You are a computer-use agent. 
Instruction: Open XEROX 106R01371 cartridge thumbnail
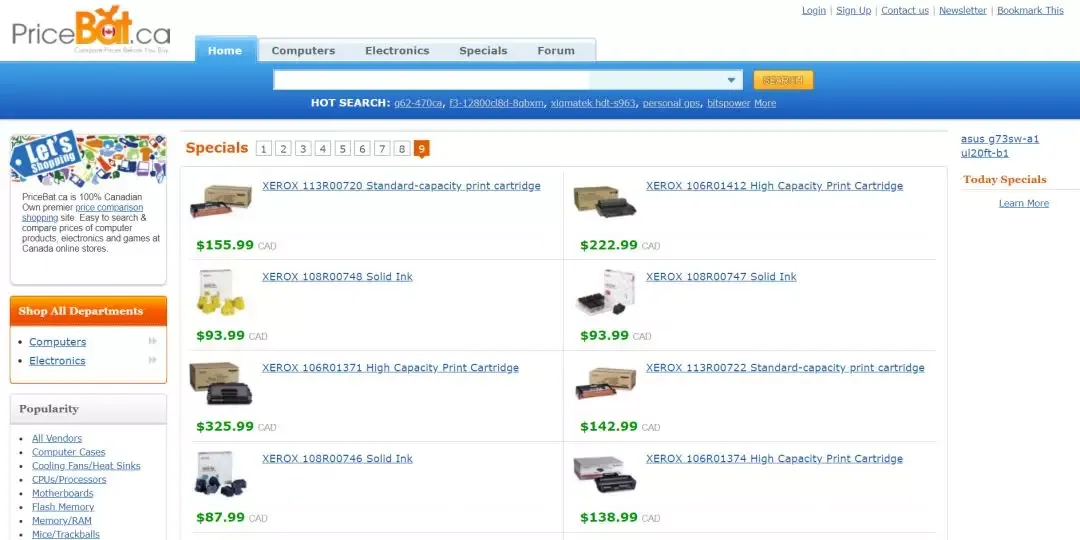click(x=221, y=383)
